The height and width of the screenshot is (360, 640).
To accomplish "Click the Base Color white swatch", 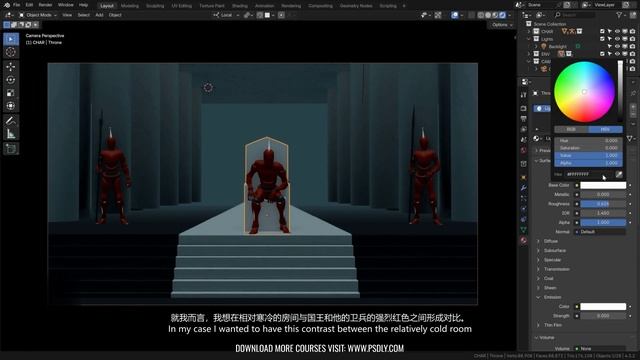I will coord(603,185).
